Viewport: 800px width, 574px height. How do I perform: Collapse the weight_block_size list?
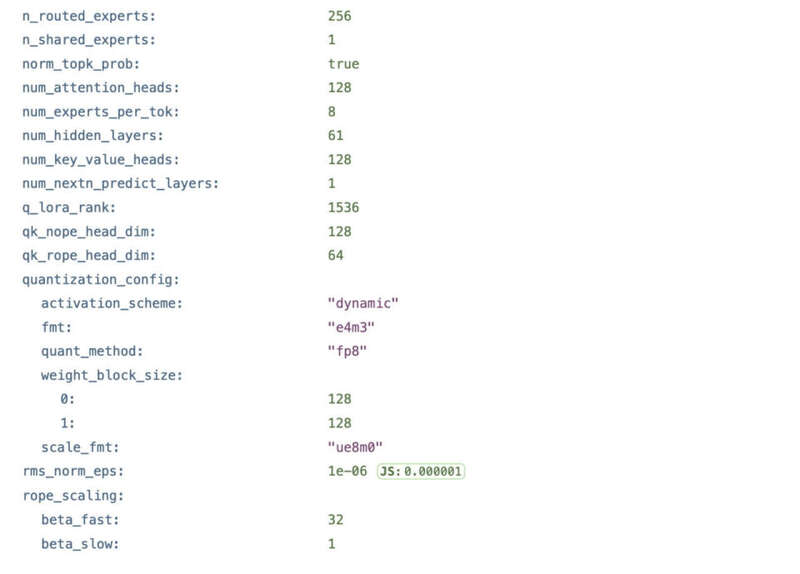(111, 376)
